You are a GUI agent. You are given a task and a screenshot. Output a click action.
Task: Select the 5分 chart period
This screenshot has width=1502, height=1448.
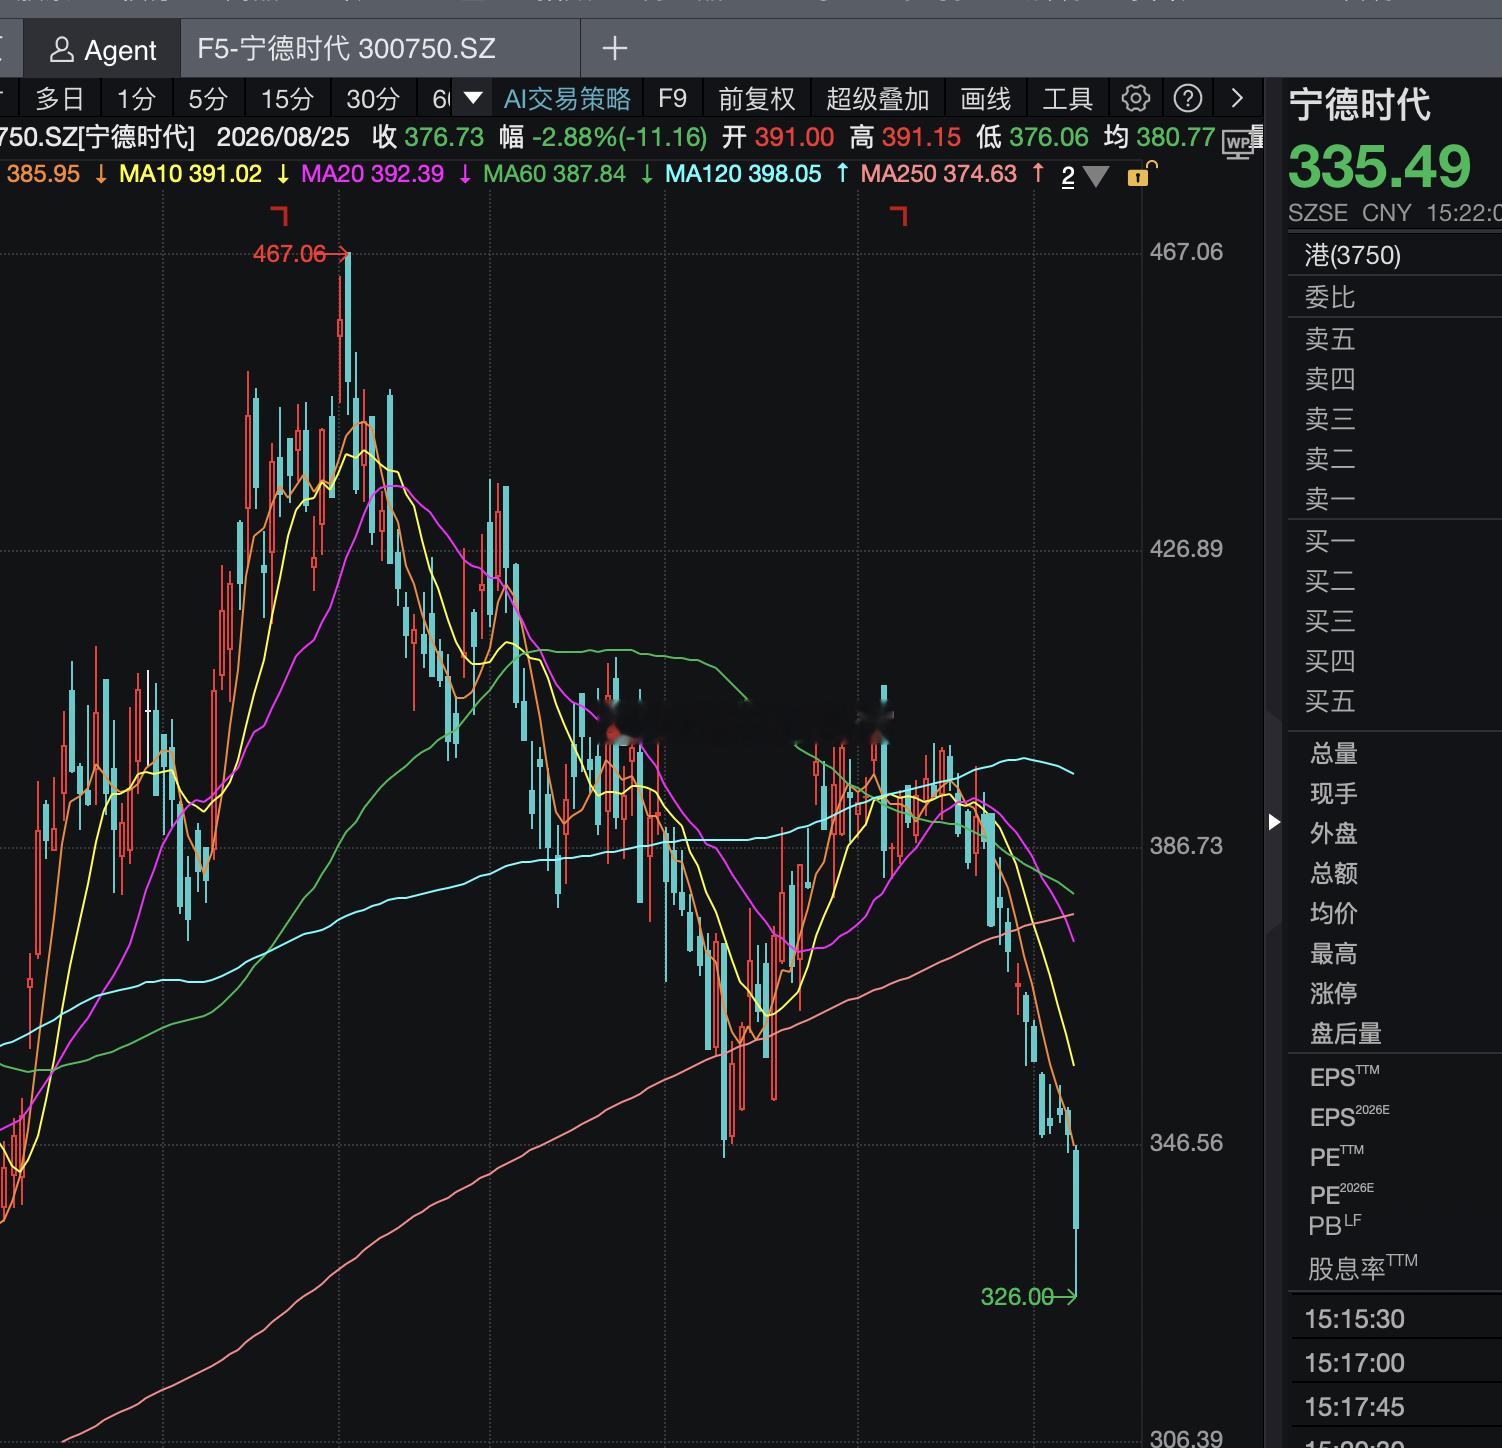click(208, 99)
